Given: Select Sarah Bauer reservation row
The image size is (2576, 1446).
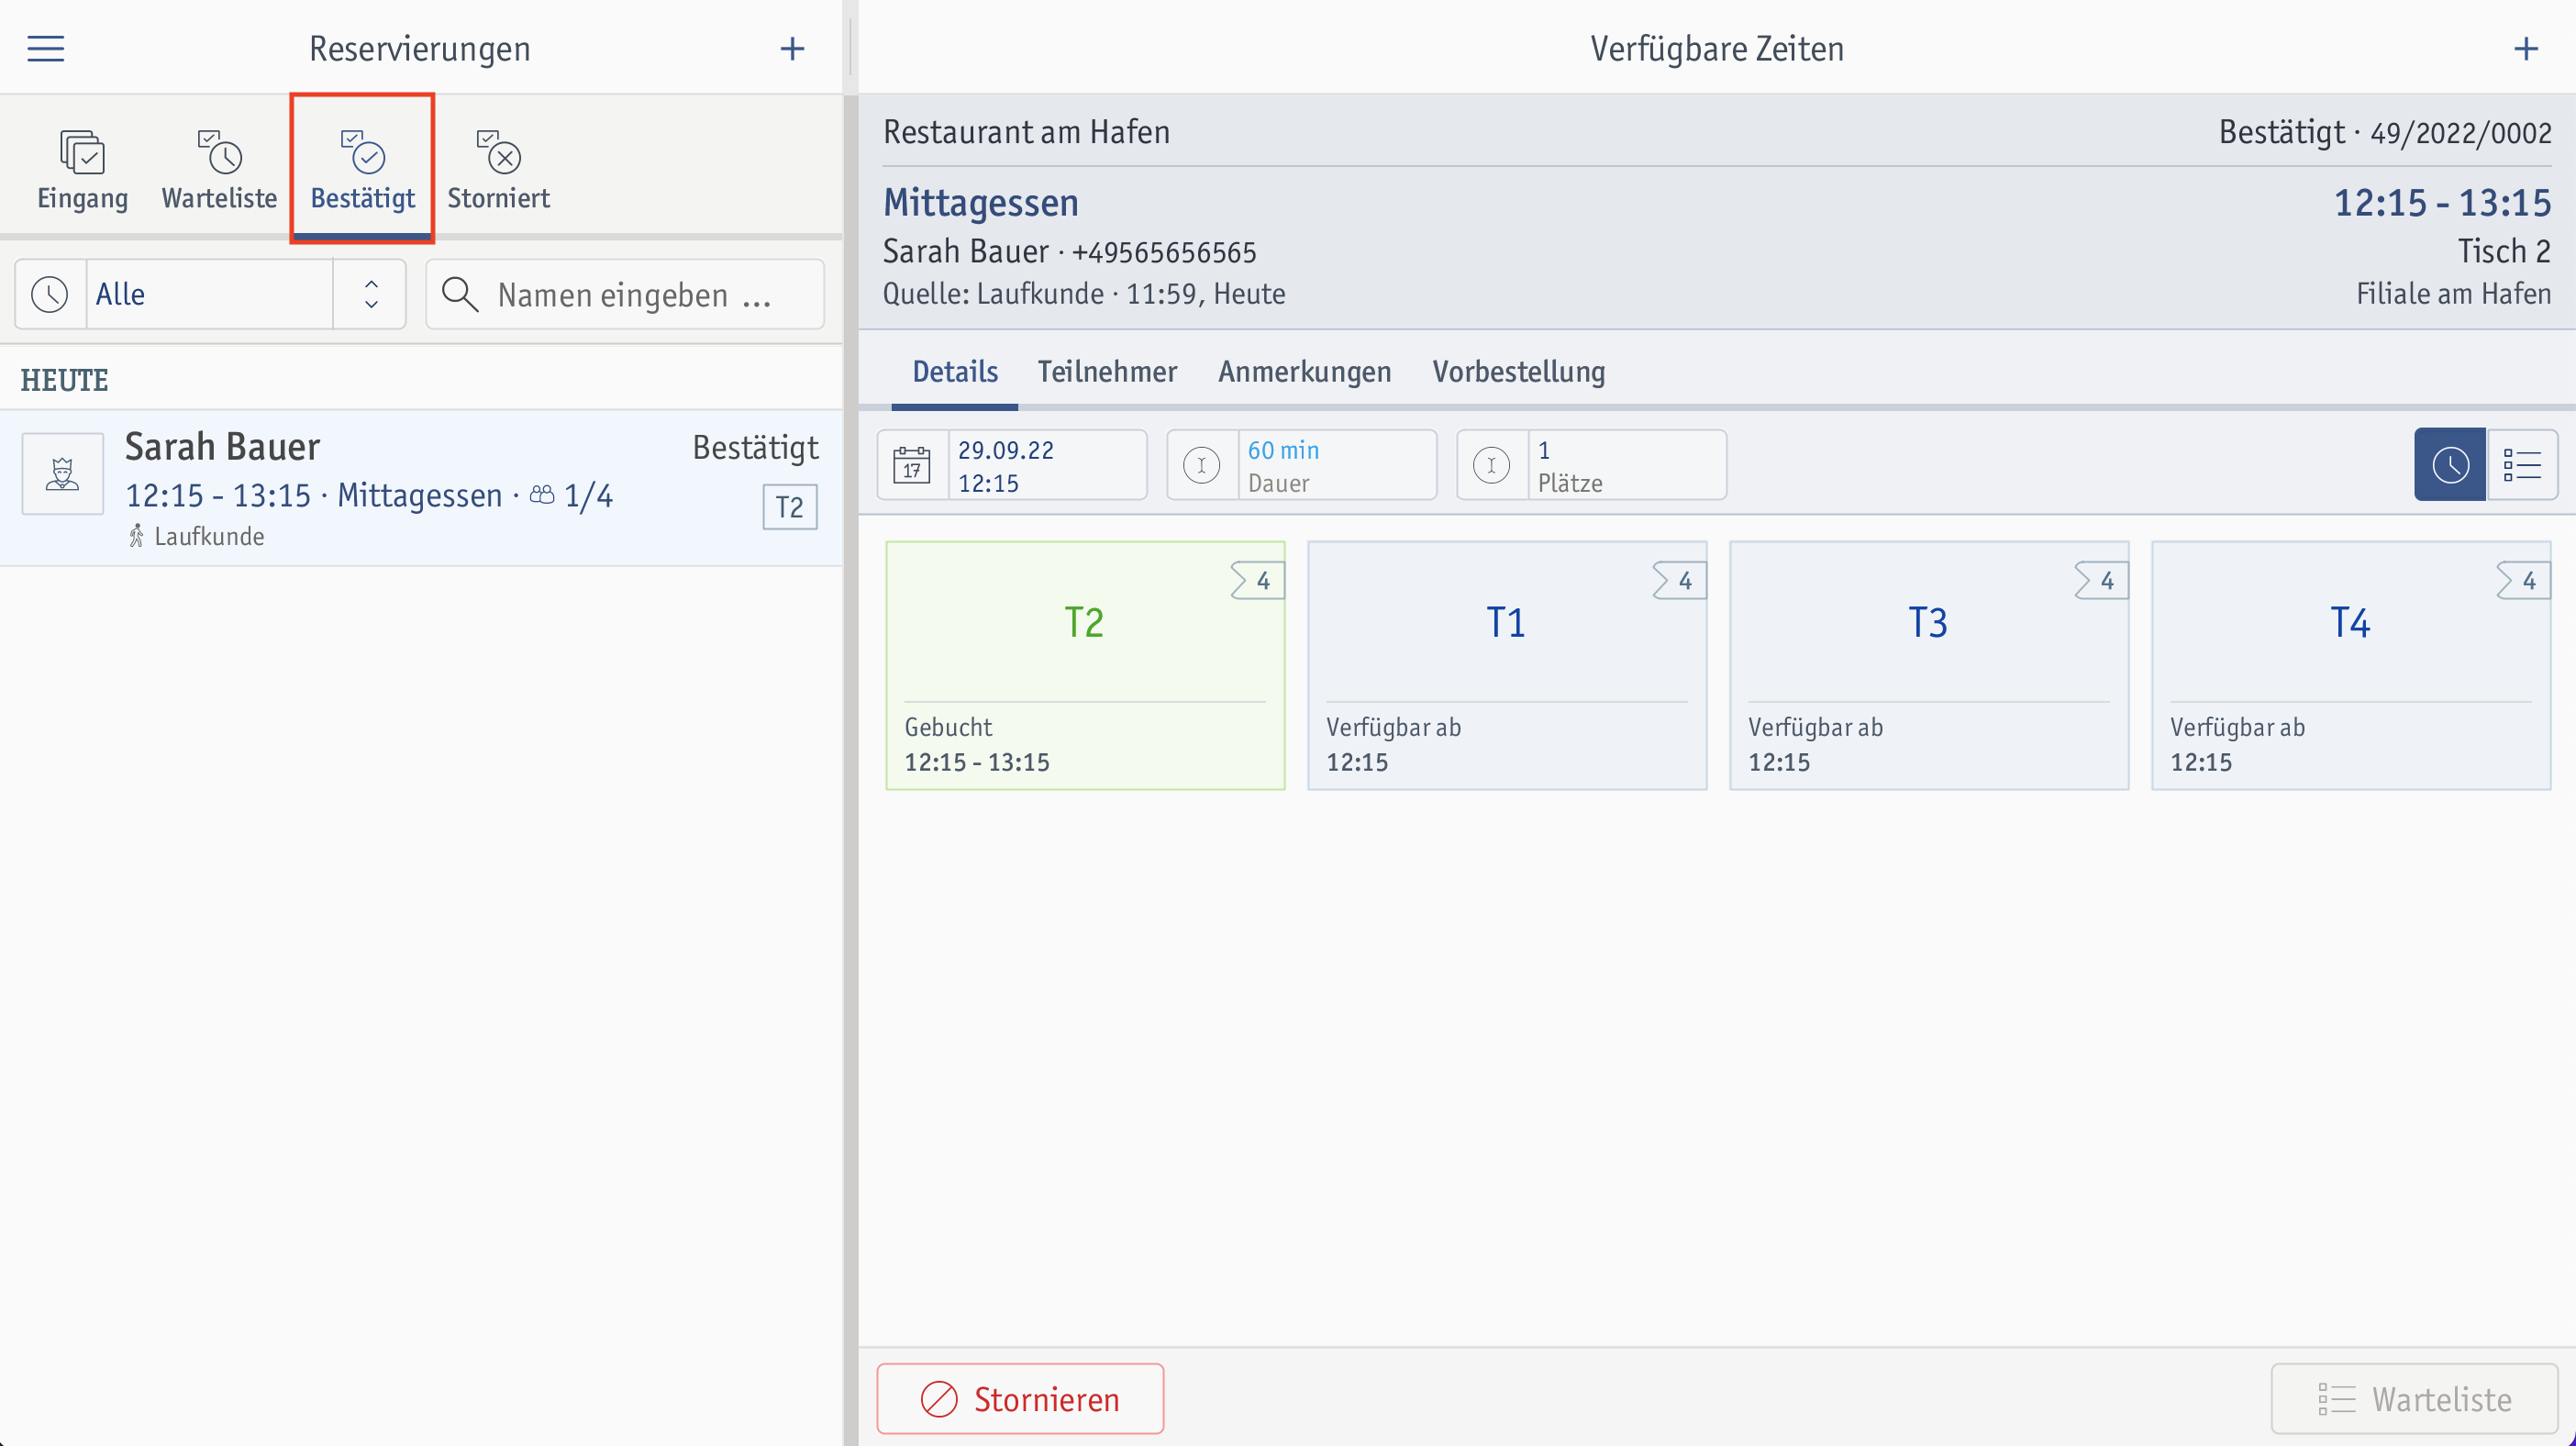Looking at the screenshot, I should [x=421, y=488].
